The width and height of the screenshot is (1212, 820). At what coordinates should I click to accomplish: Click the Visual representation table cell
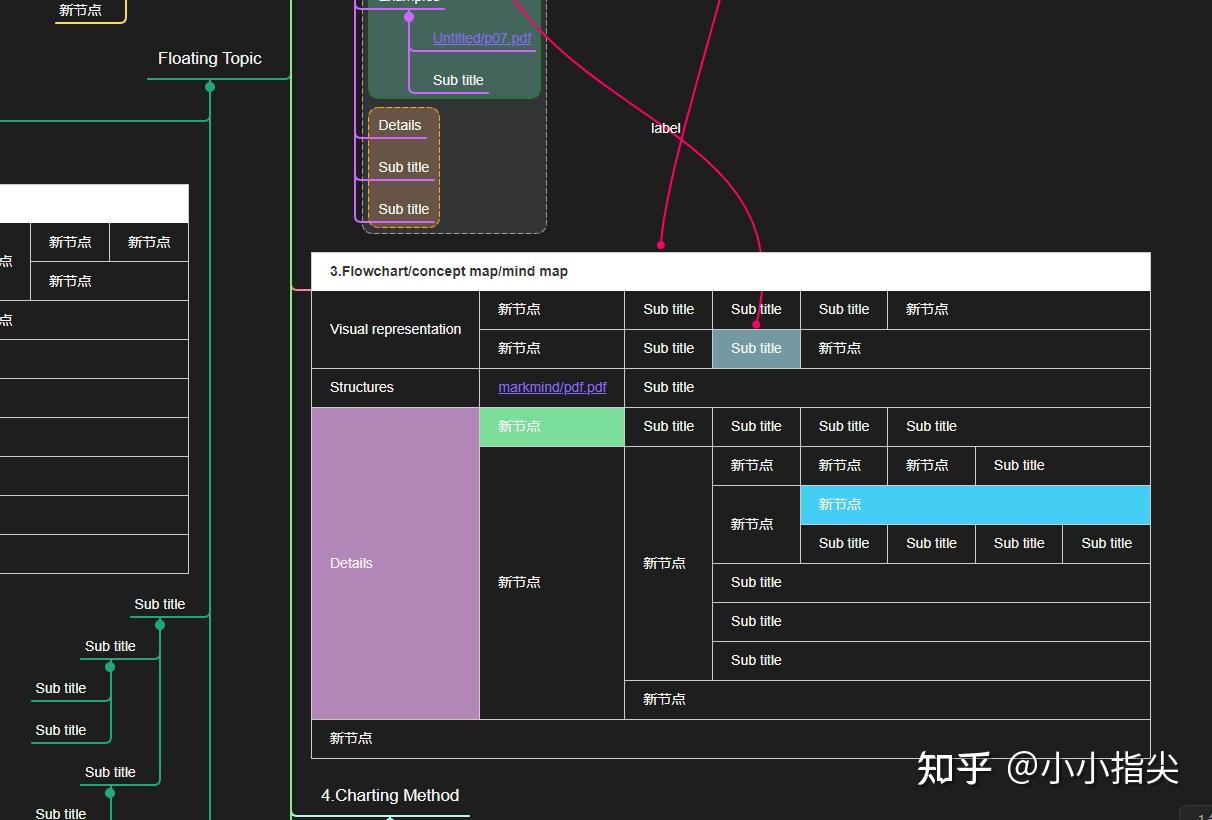395,329
